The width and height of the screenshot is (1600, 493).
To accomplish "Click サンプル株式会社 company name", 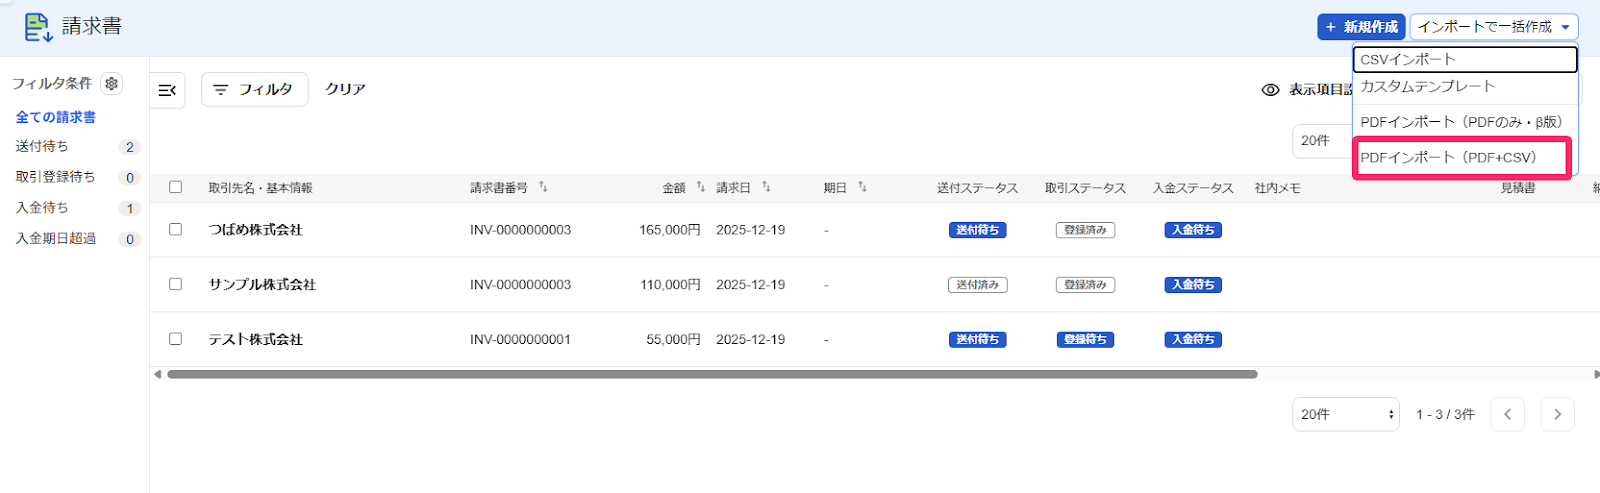I will point(262,285).
